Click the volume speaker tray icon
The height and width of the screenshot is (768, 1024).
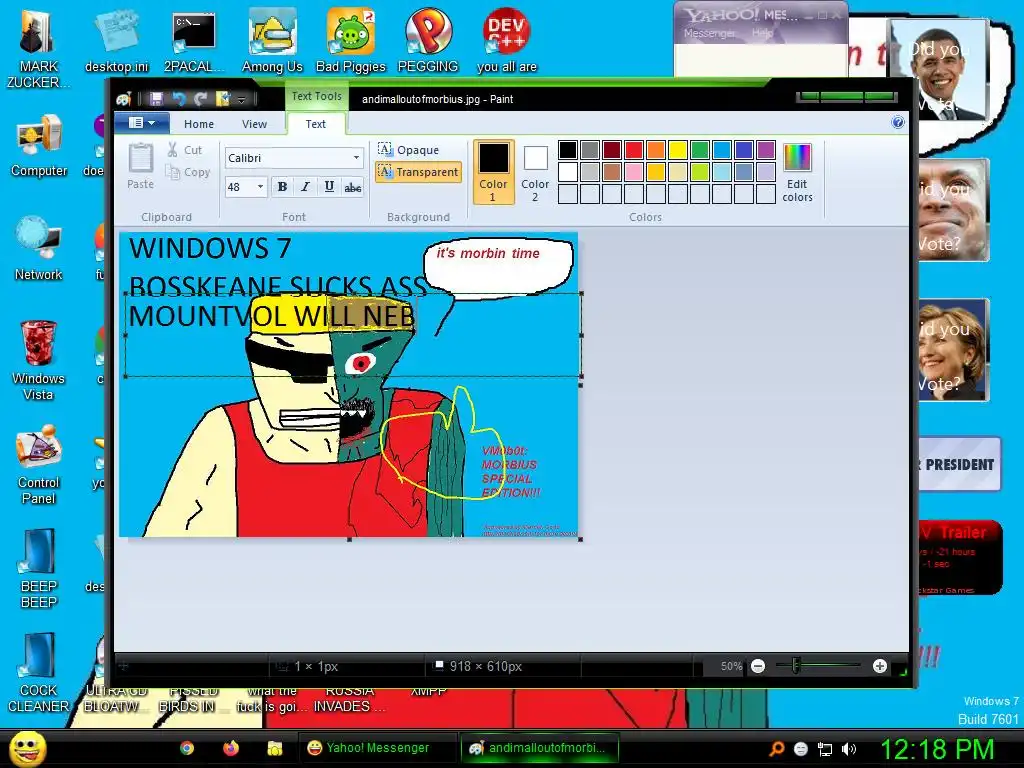[848, 749]
